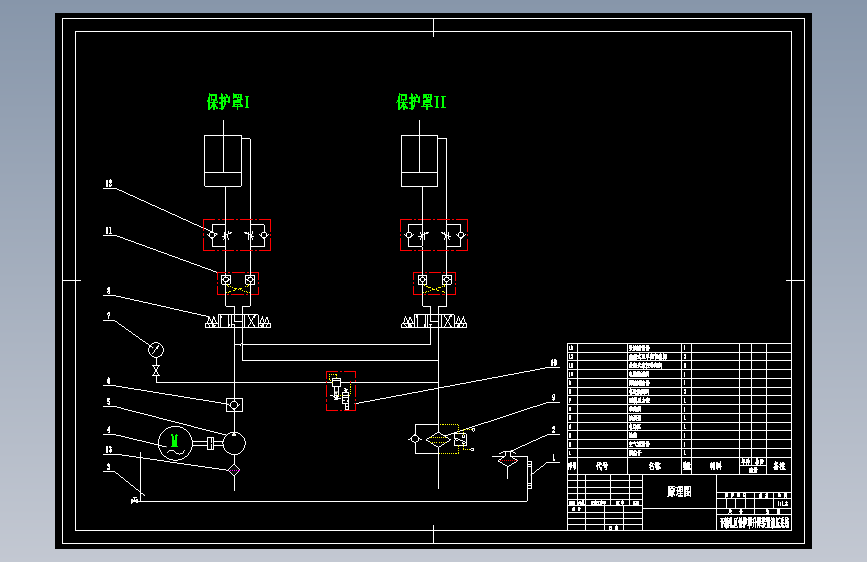This screenshot has width=867, height=562.
Task: Select the bypass check valve left of return filter
Action: 415,439
